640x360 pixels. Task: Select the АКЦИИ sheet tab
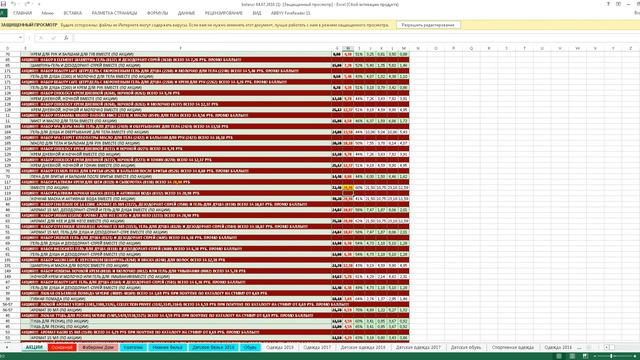coord(34,347)
